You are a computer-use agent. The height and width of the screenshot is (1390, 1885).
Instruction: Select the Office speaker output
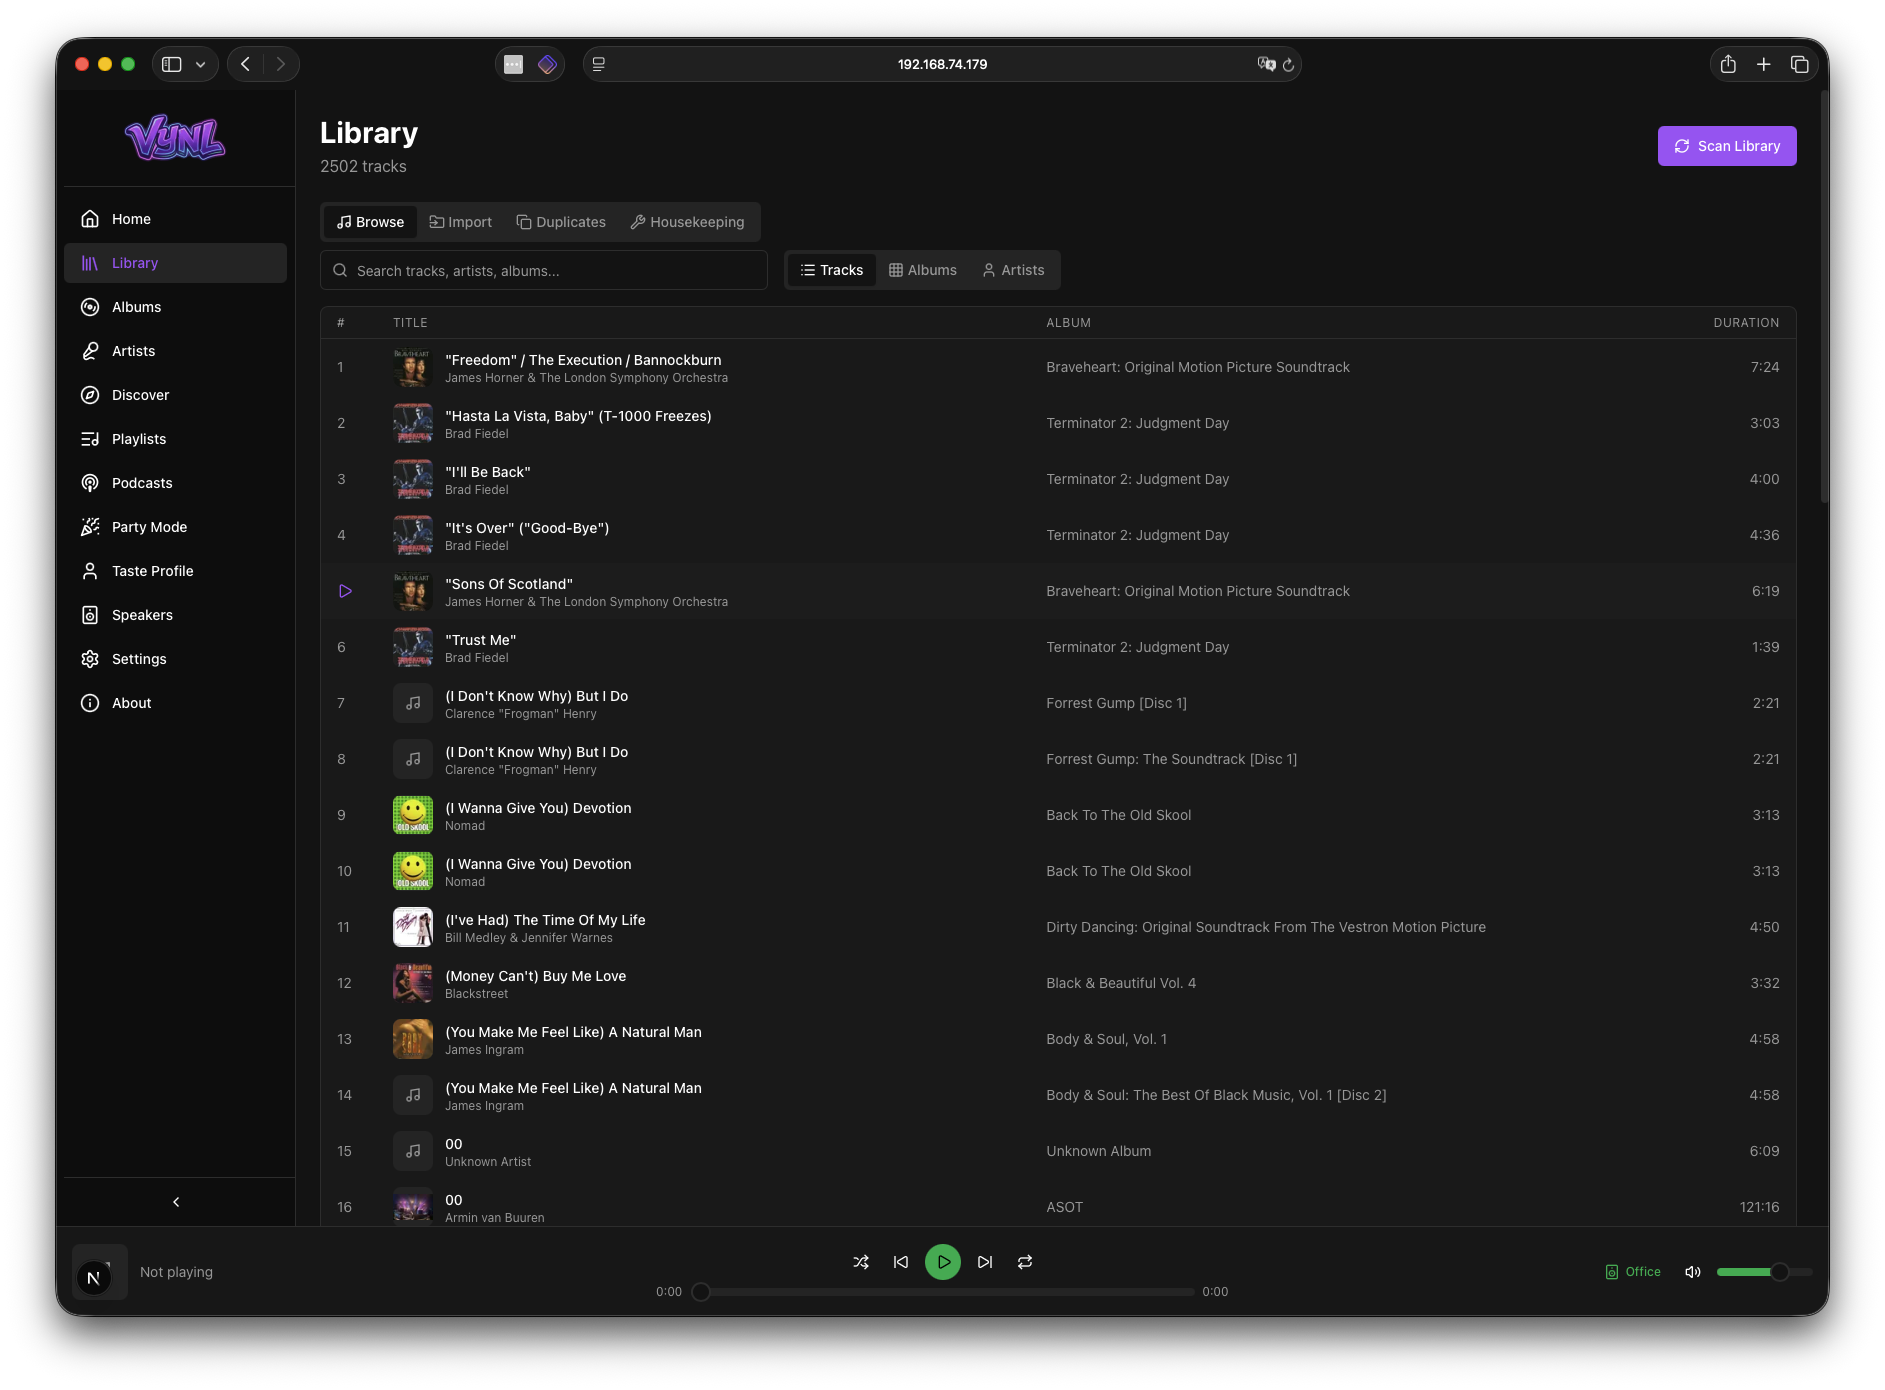click(1634, 1272)
